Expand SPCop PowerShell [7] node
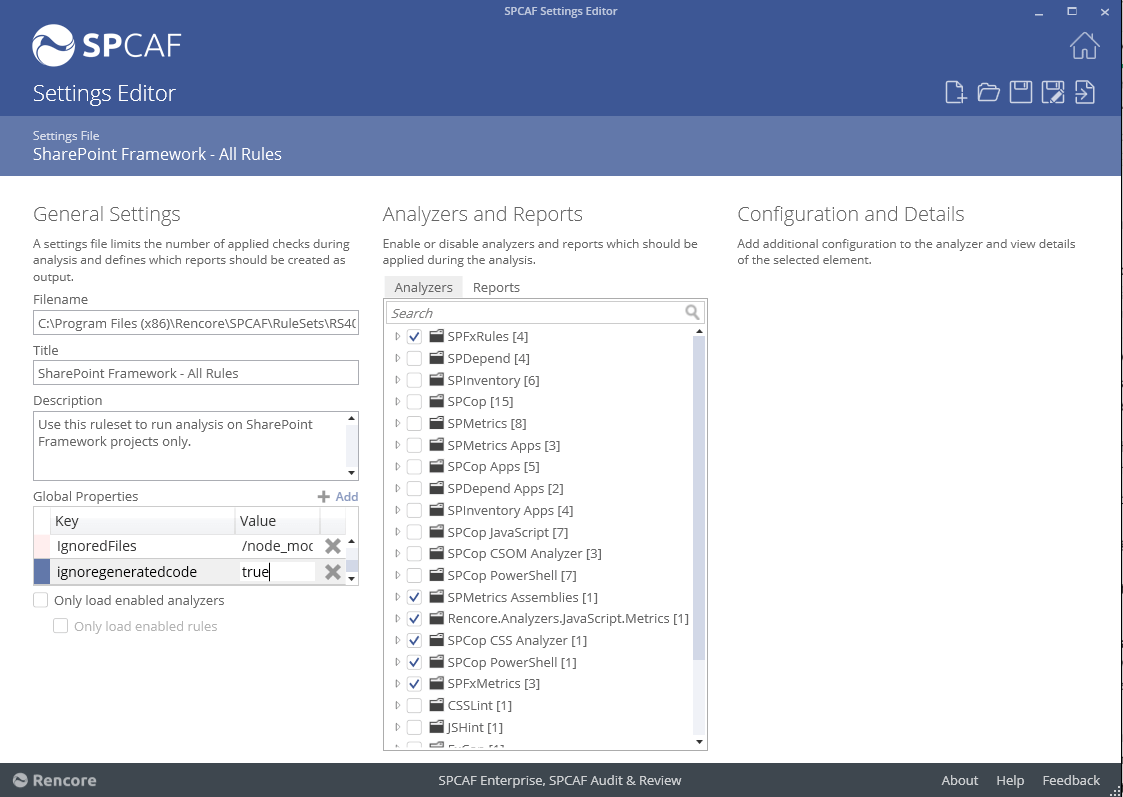This screenshot has height=797, width=1123. [397, 575]
